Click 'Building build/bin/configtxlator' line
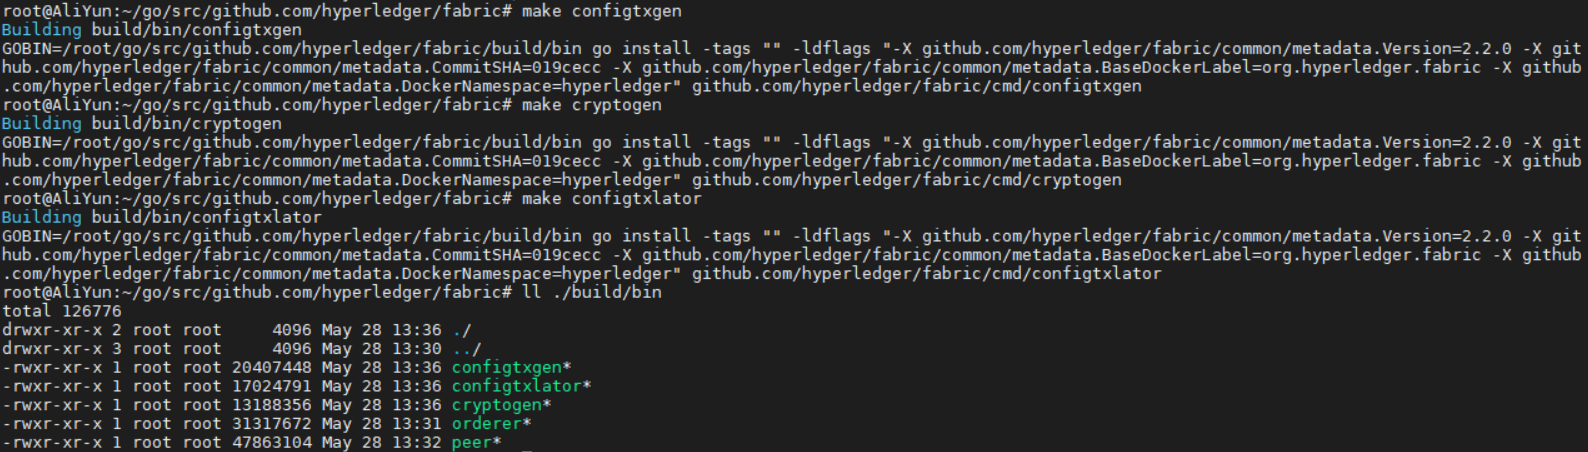 tap(161, 217)
